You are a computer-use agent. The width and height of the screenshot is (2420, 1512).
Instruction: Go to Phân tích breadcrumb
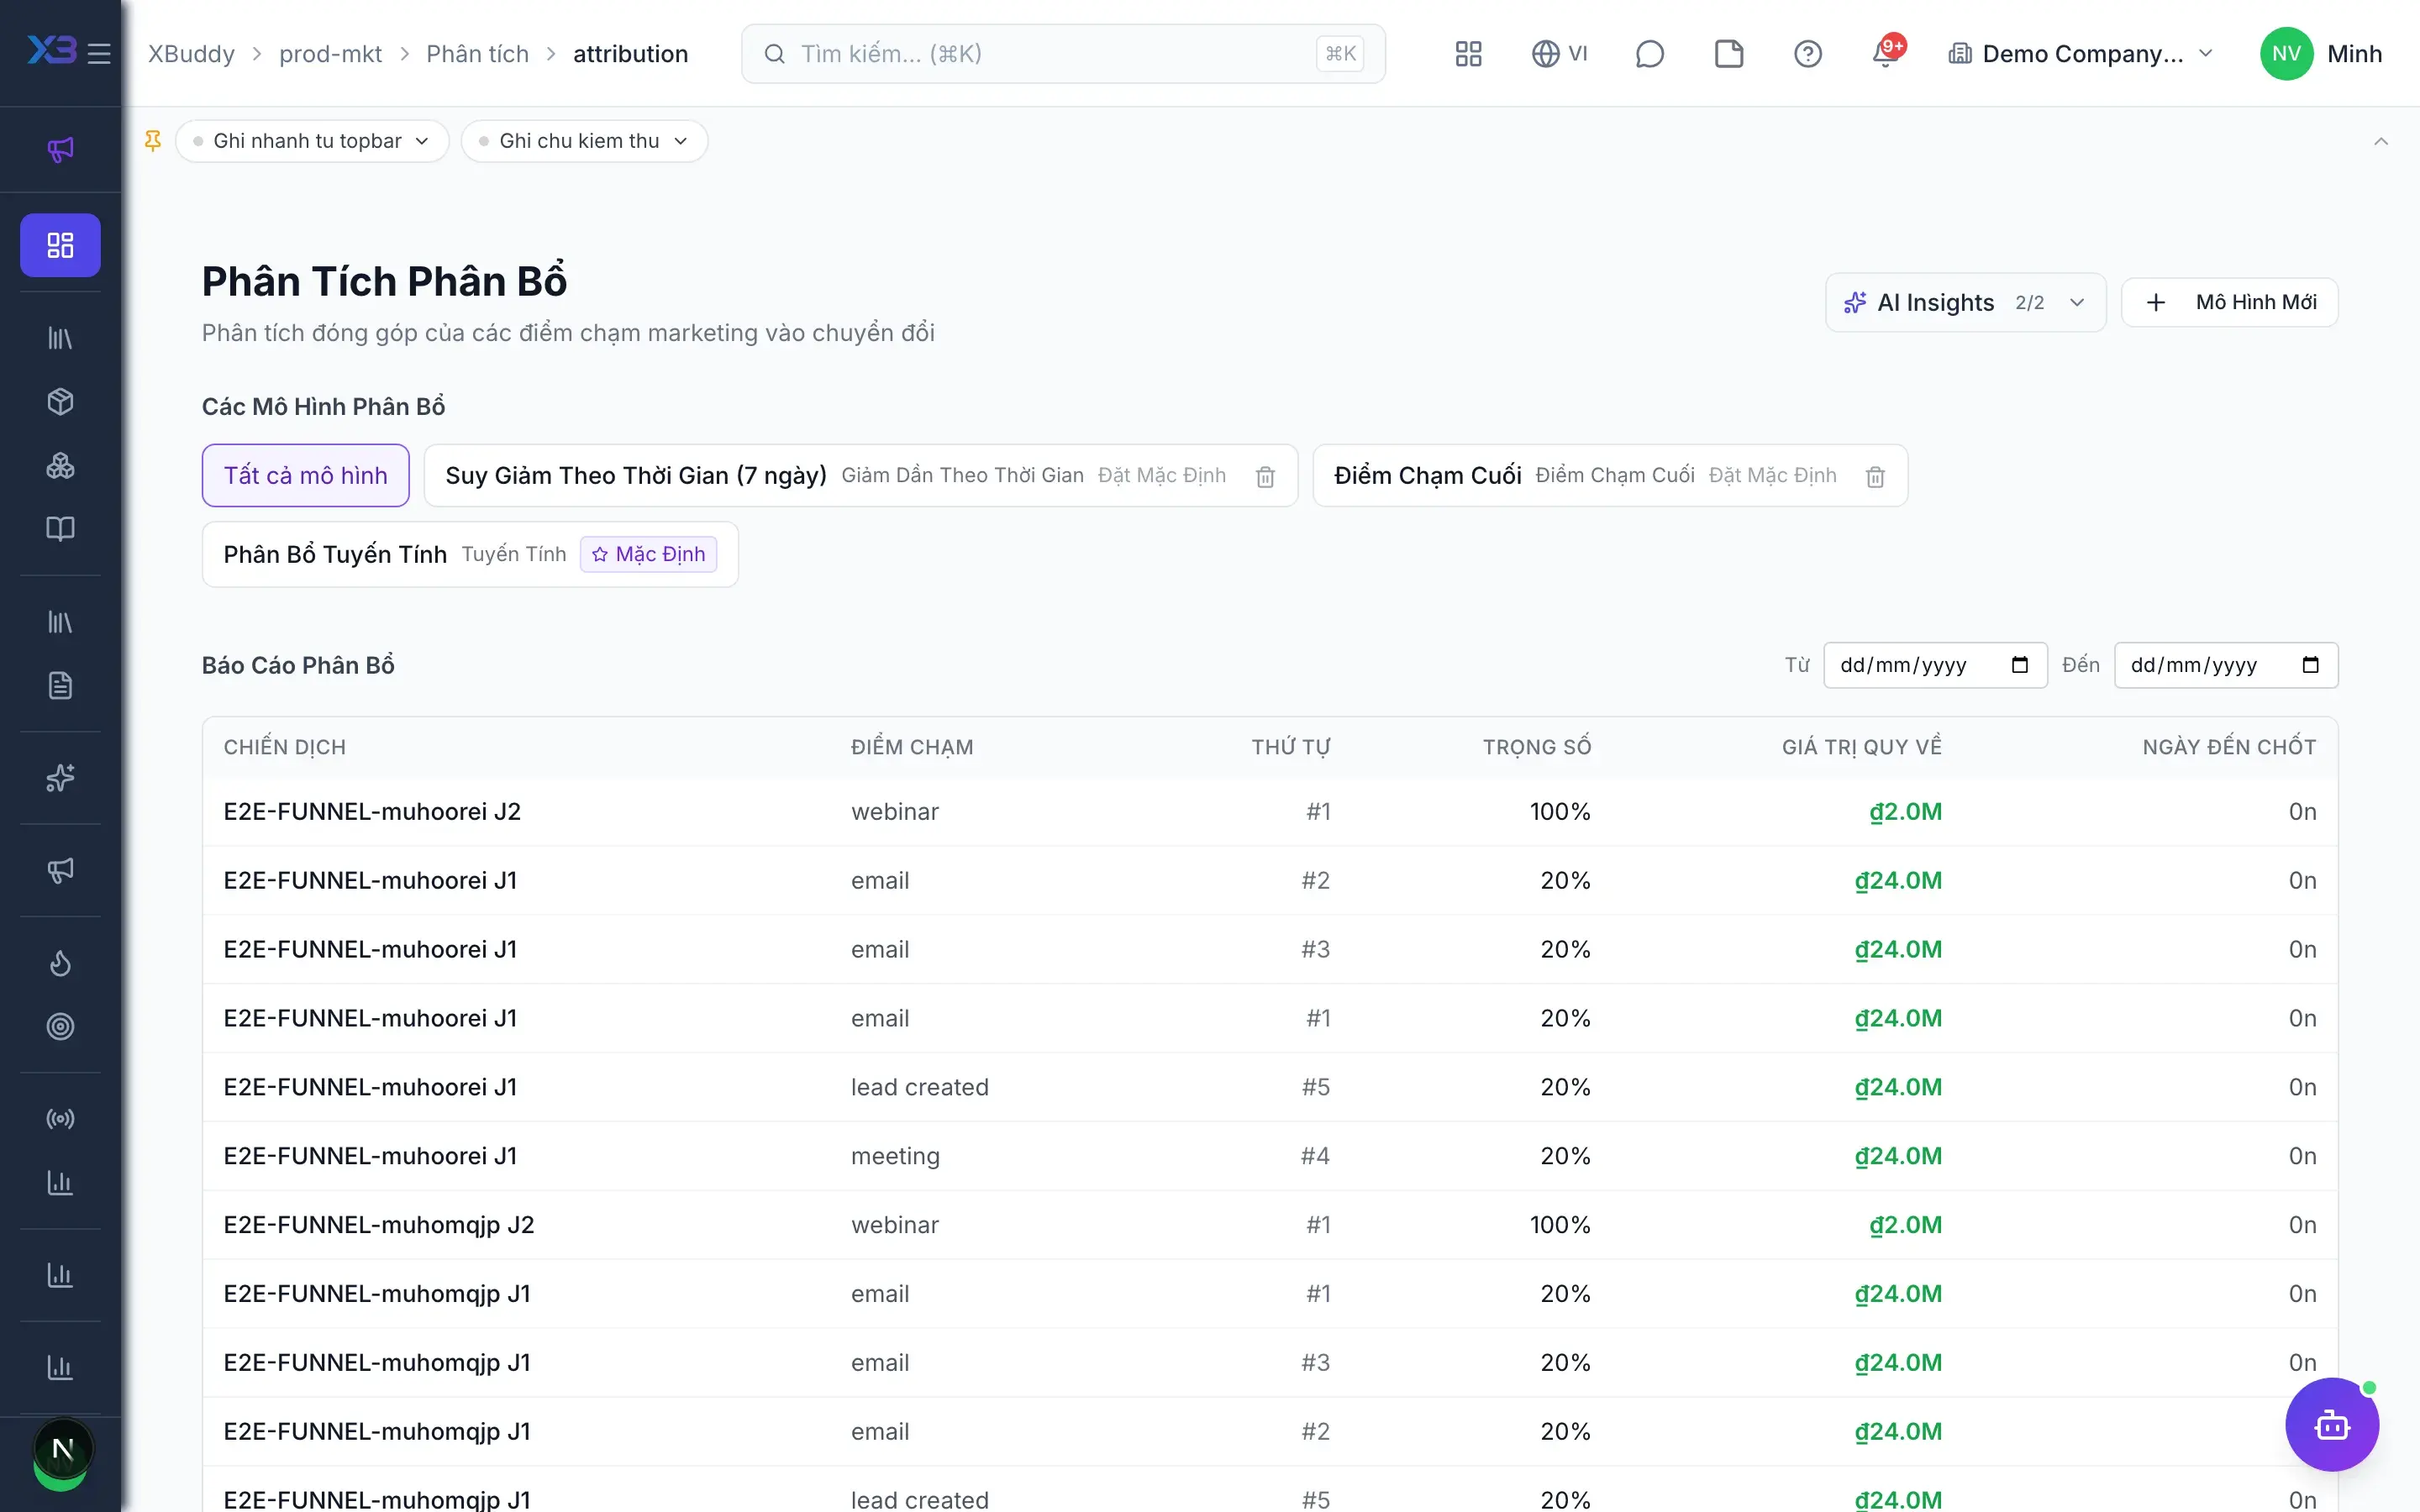pos(477,54)
